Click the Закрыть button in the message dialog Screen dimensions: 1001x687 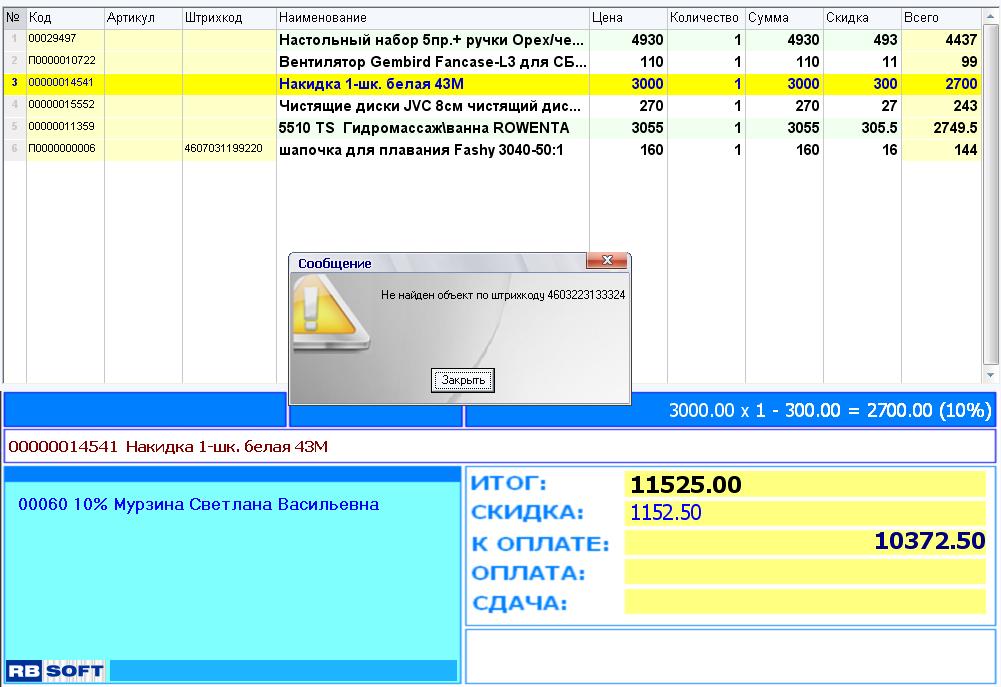pos(463,380)
